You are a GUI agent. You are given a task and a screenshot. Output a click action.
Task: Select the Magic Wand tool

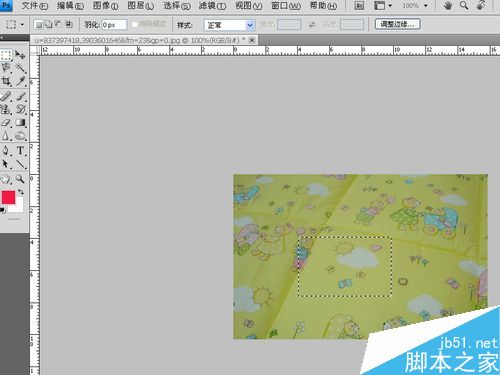point(20,68)
